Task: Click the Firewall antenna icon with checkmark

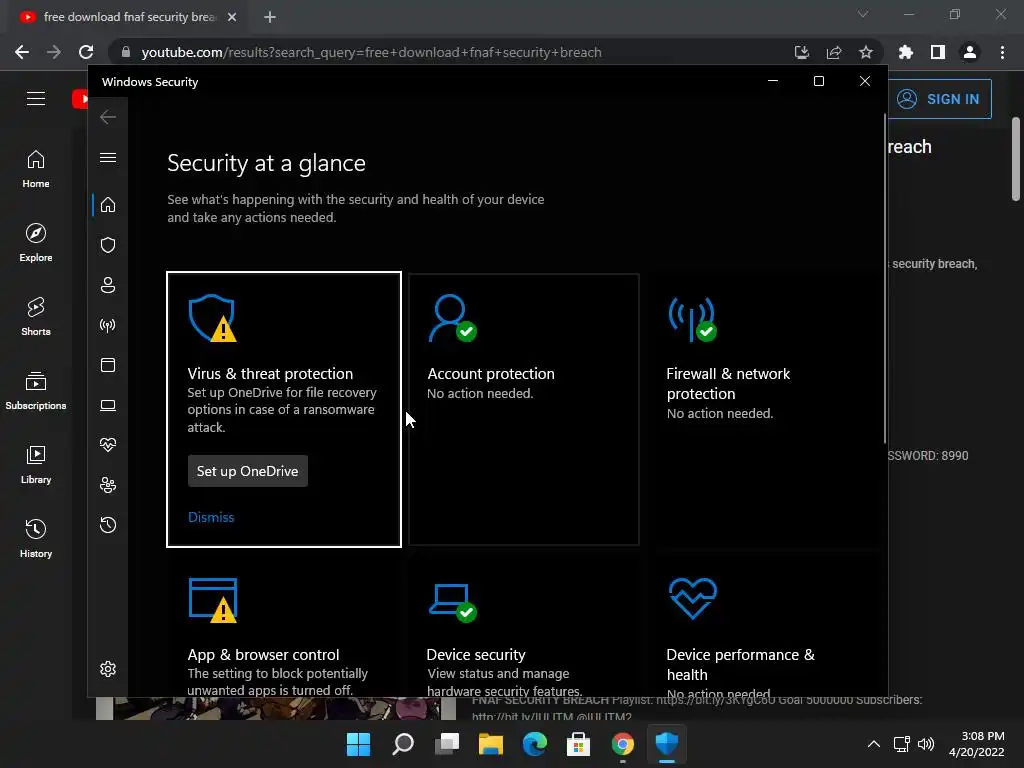Action: (x=692, y=319)
